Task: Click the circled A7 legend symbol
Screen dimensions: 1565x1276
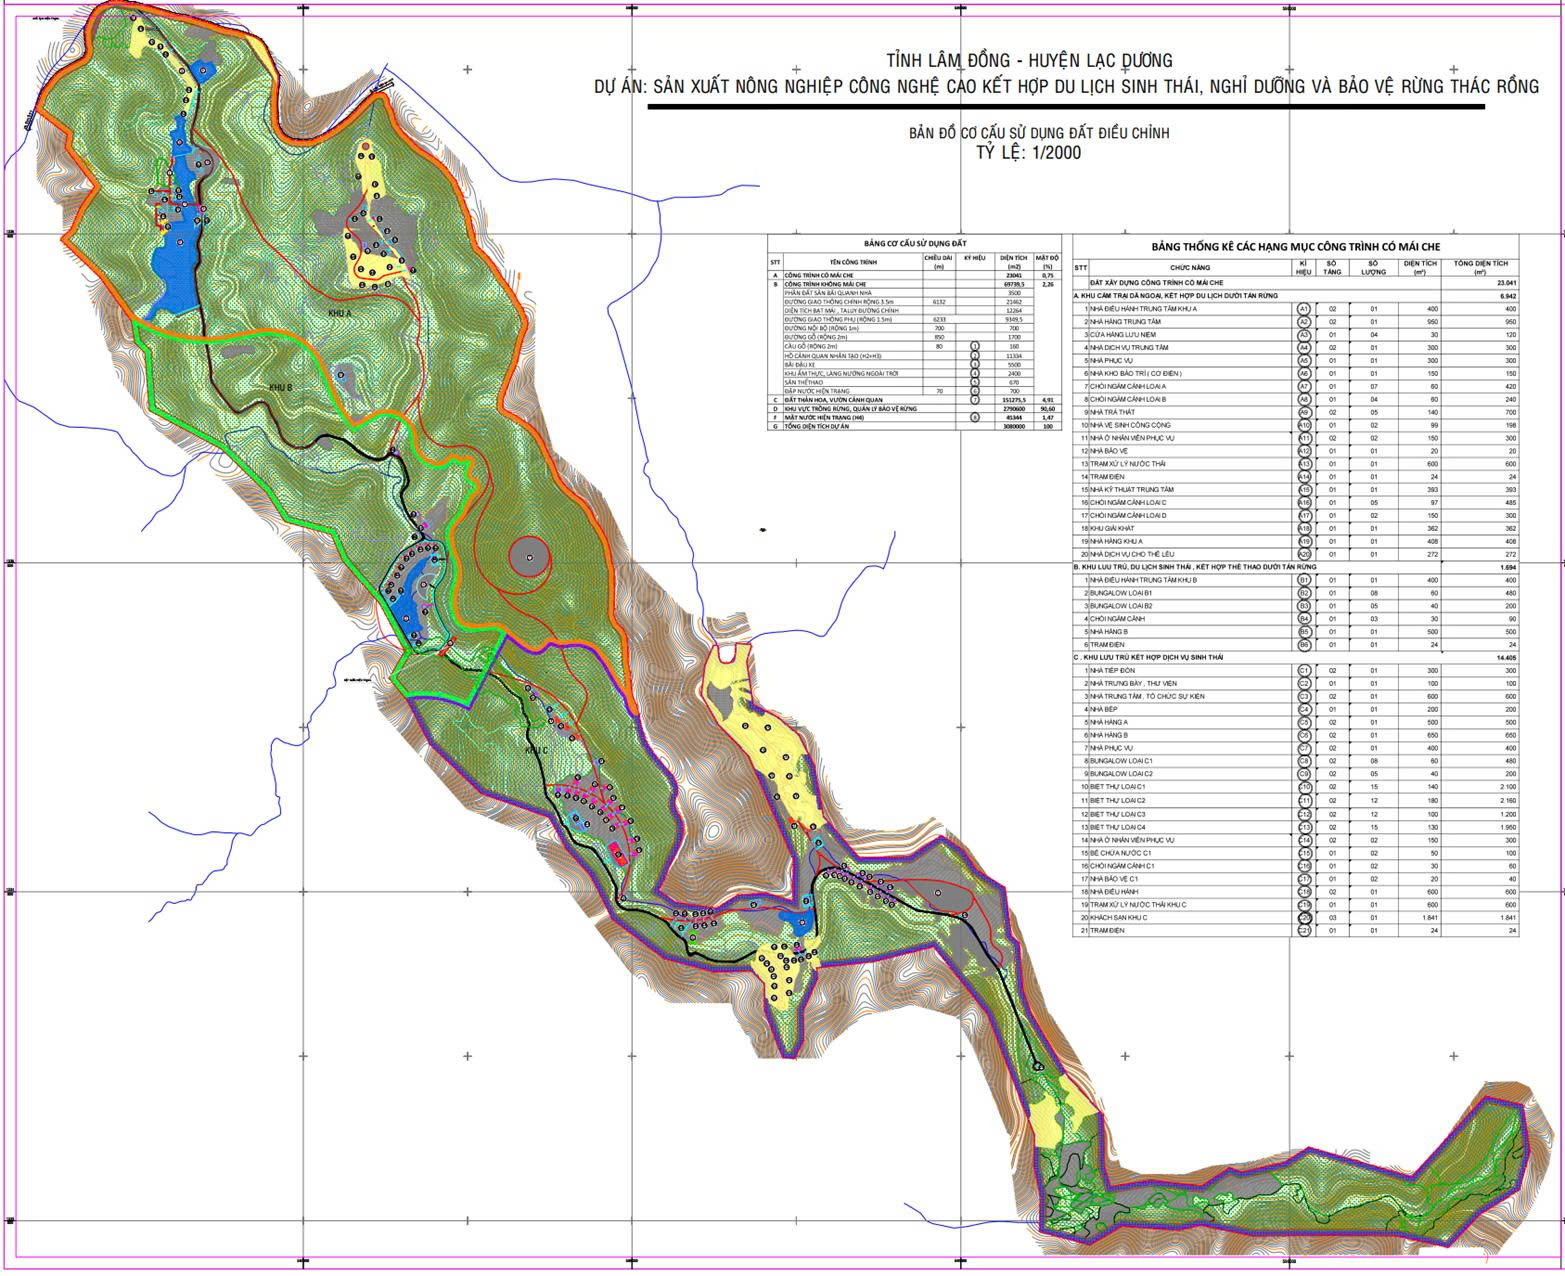Action: pos(1303,386)
